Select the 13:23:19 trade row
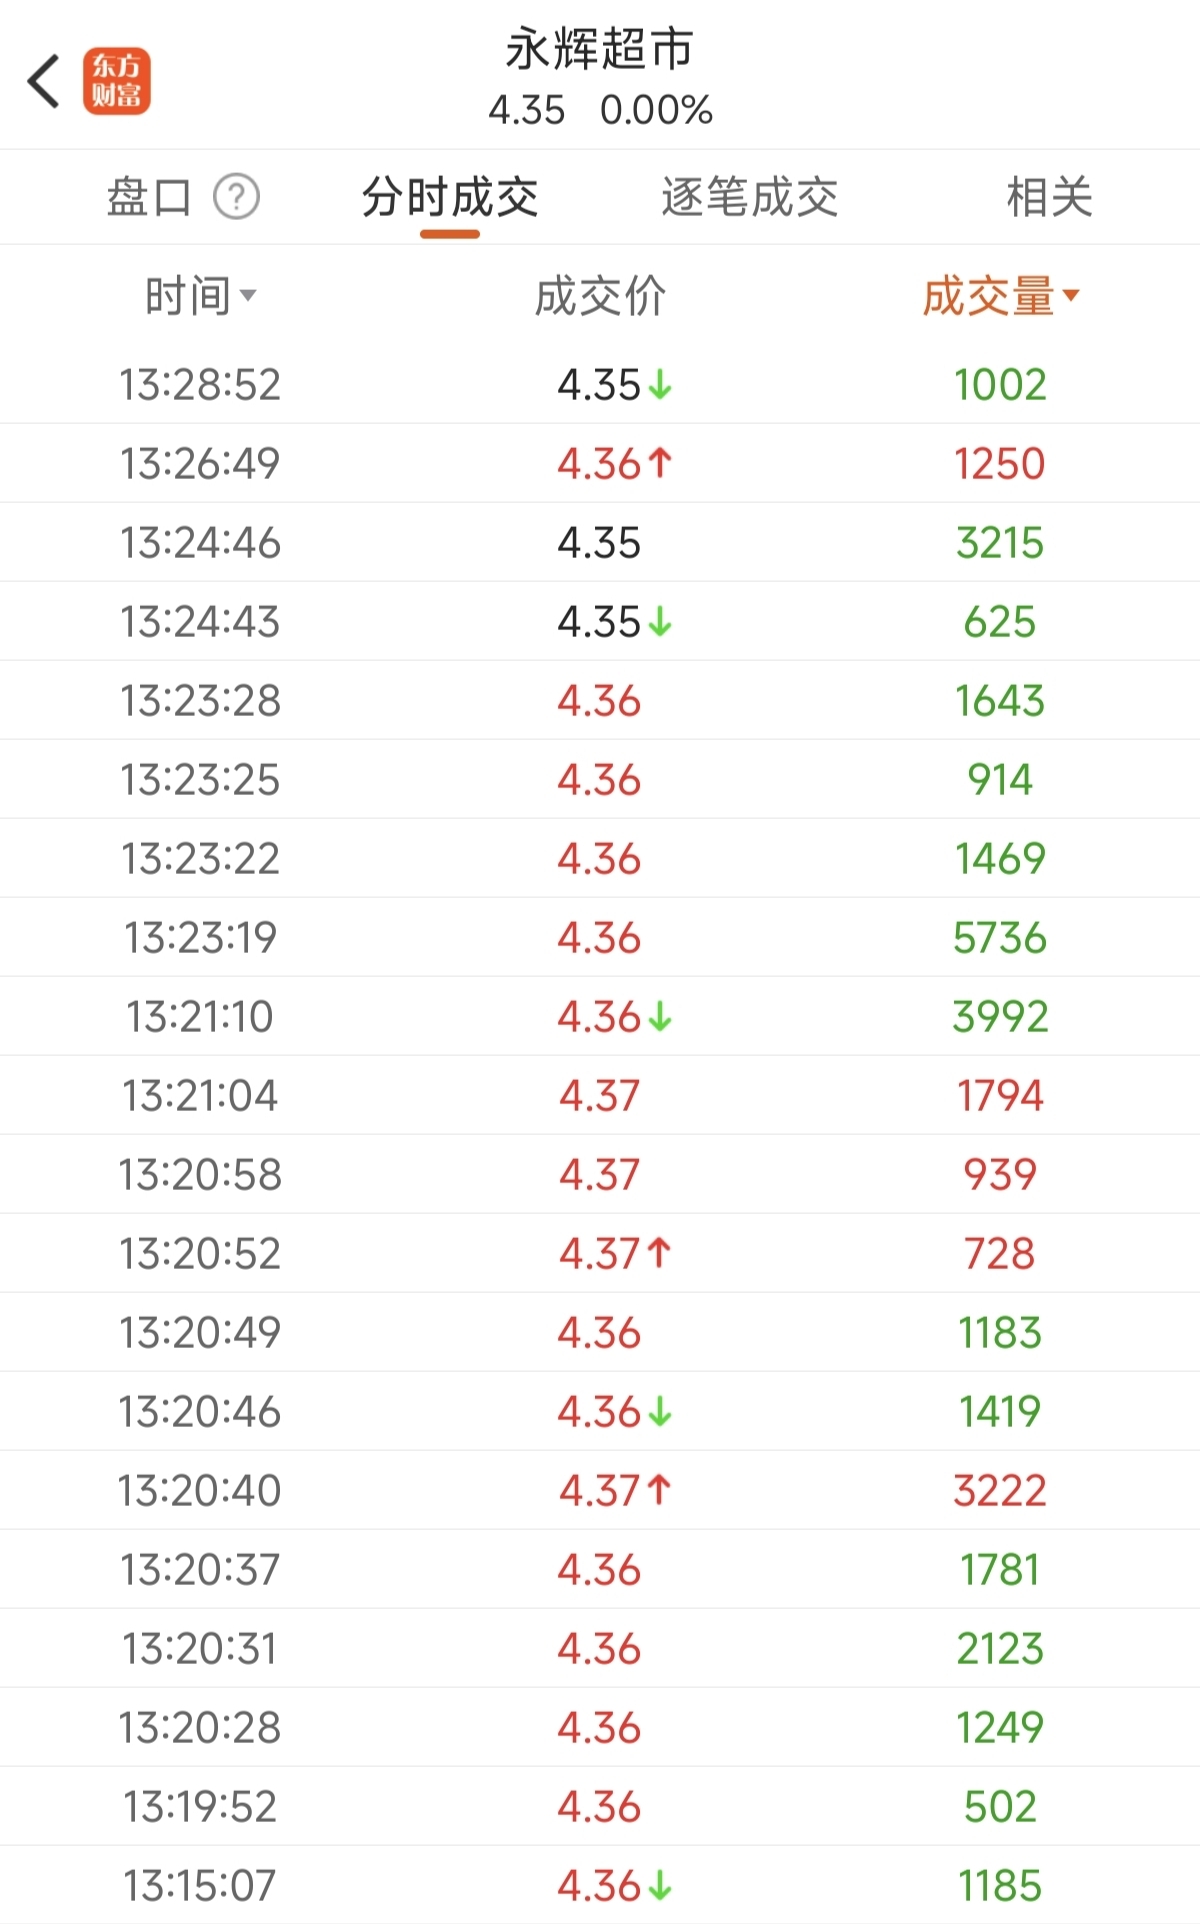 (x=600, y=937)
